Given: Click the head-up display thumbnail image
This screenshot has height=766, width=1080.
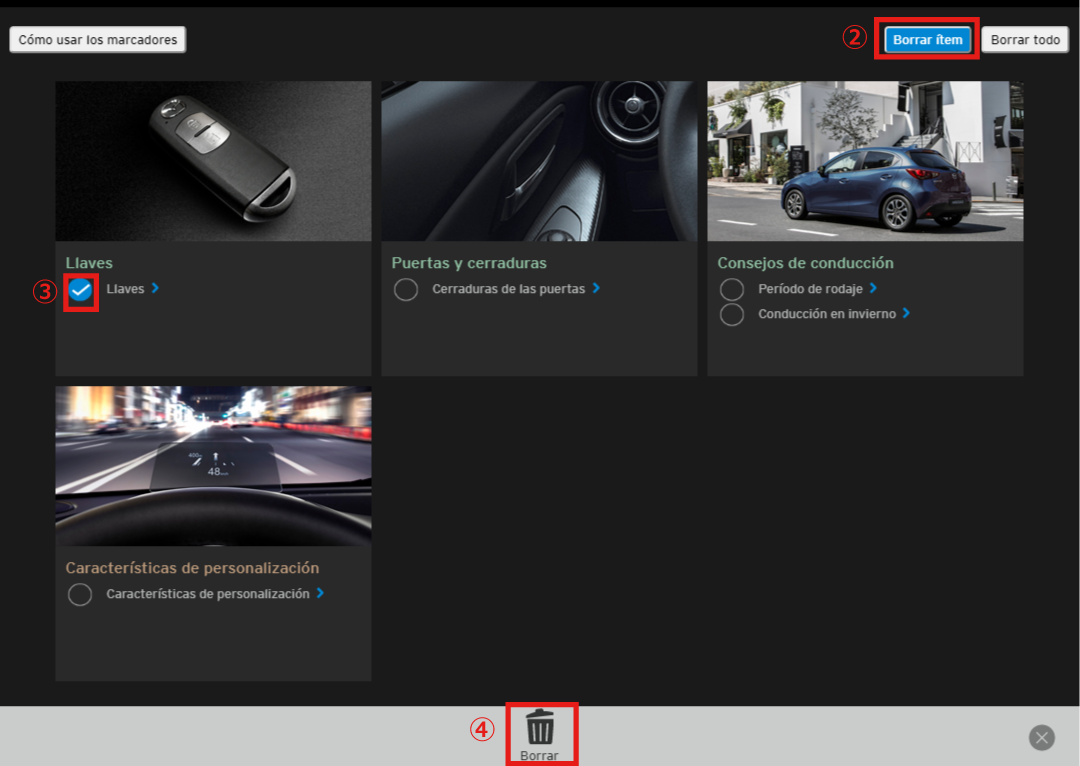Looking at the screenshot, I should coord(213,466).
